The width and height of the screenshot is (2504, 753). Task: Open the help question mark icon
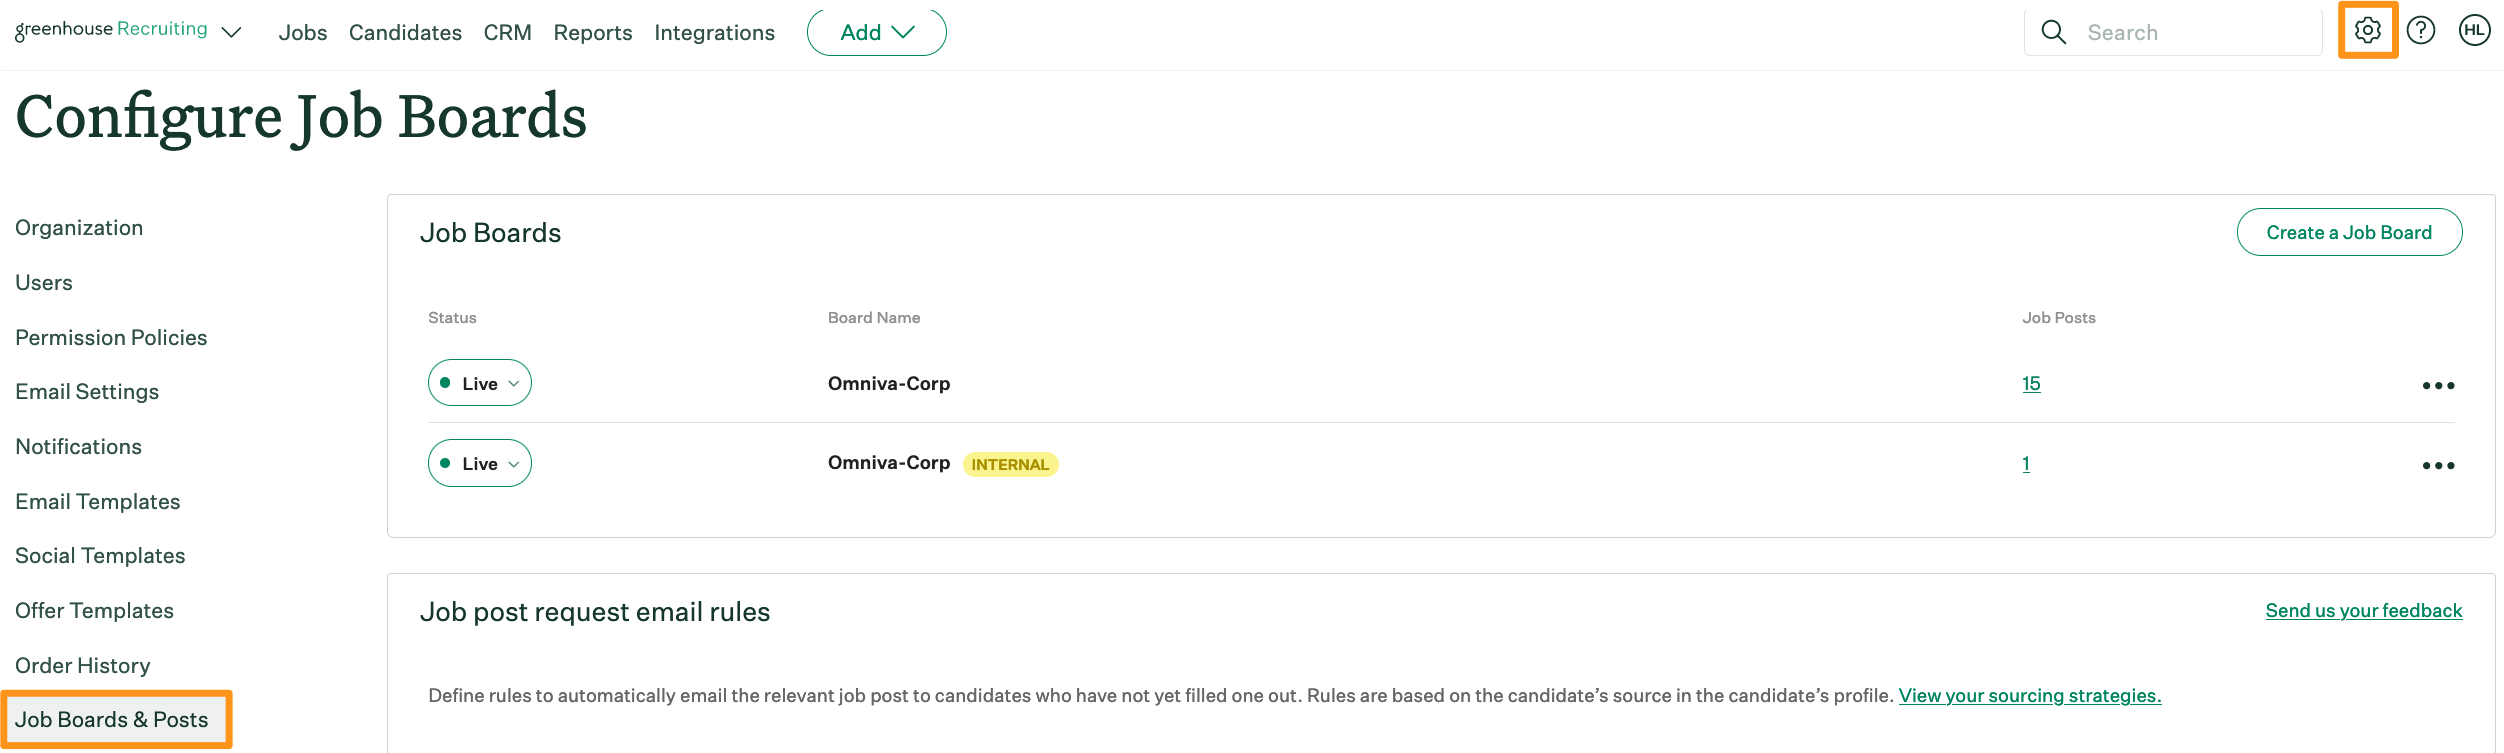click(2421, 29)
